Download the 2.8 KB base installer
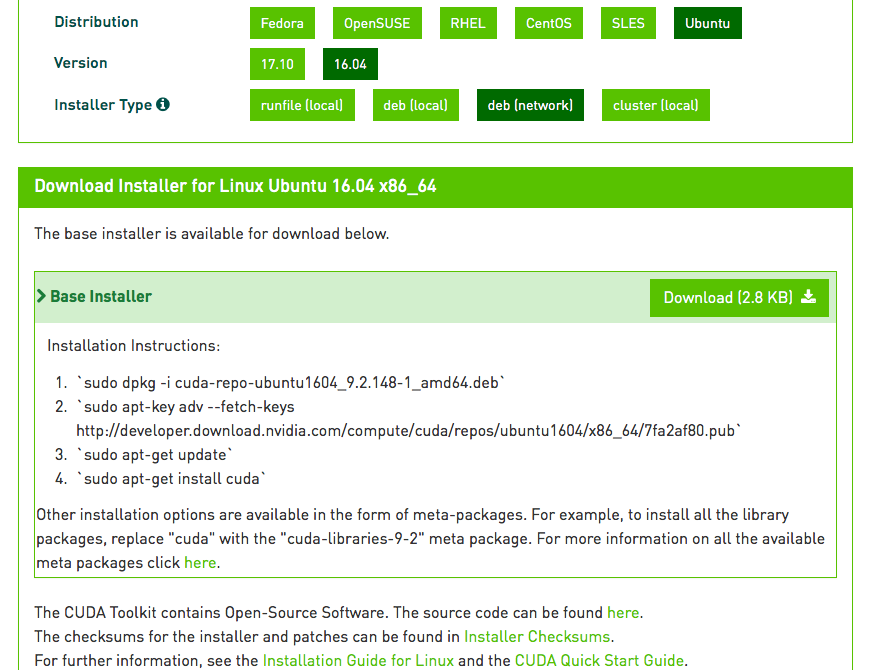 tap(739, 298)
